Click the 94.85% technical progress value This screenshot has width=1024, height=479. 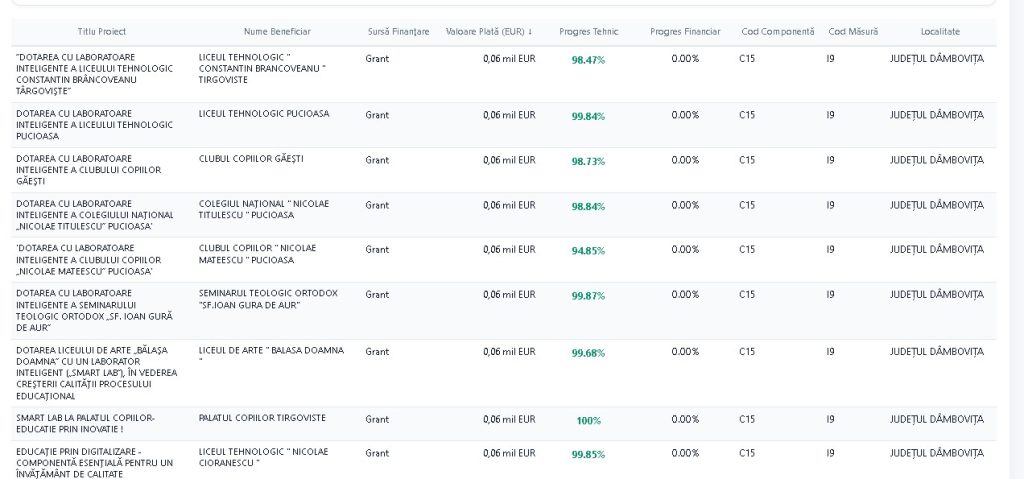(588, 251)
